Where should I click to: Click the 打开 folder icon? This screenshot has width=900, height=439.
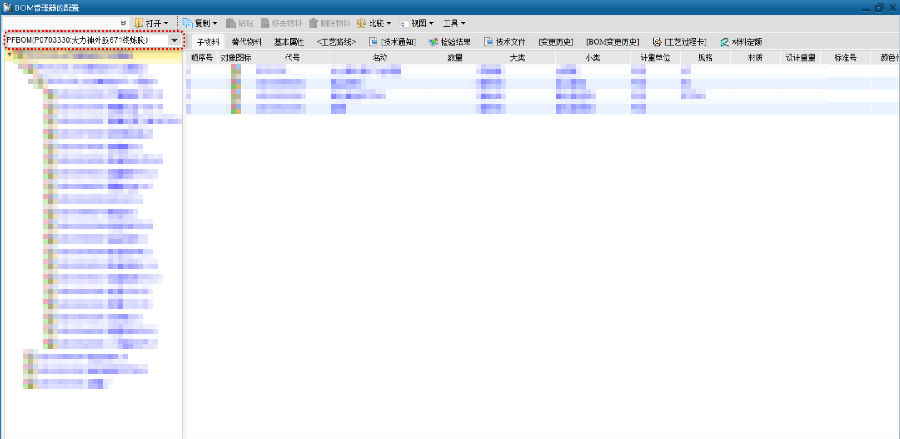tap(139, 23)
